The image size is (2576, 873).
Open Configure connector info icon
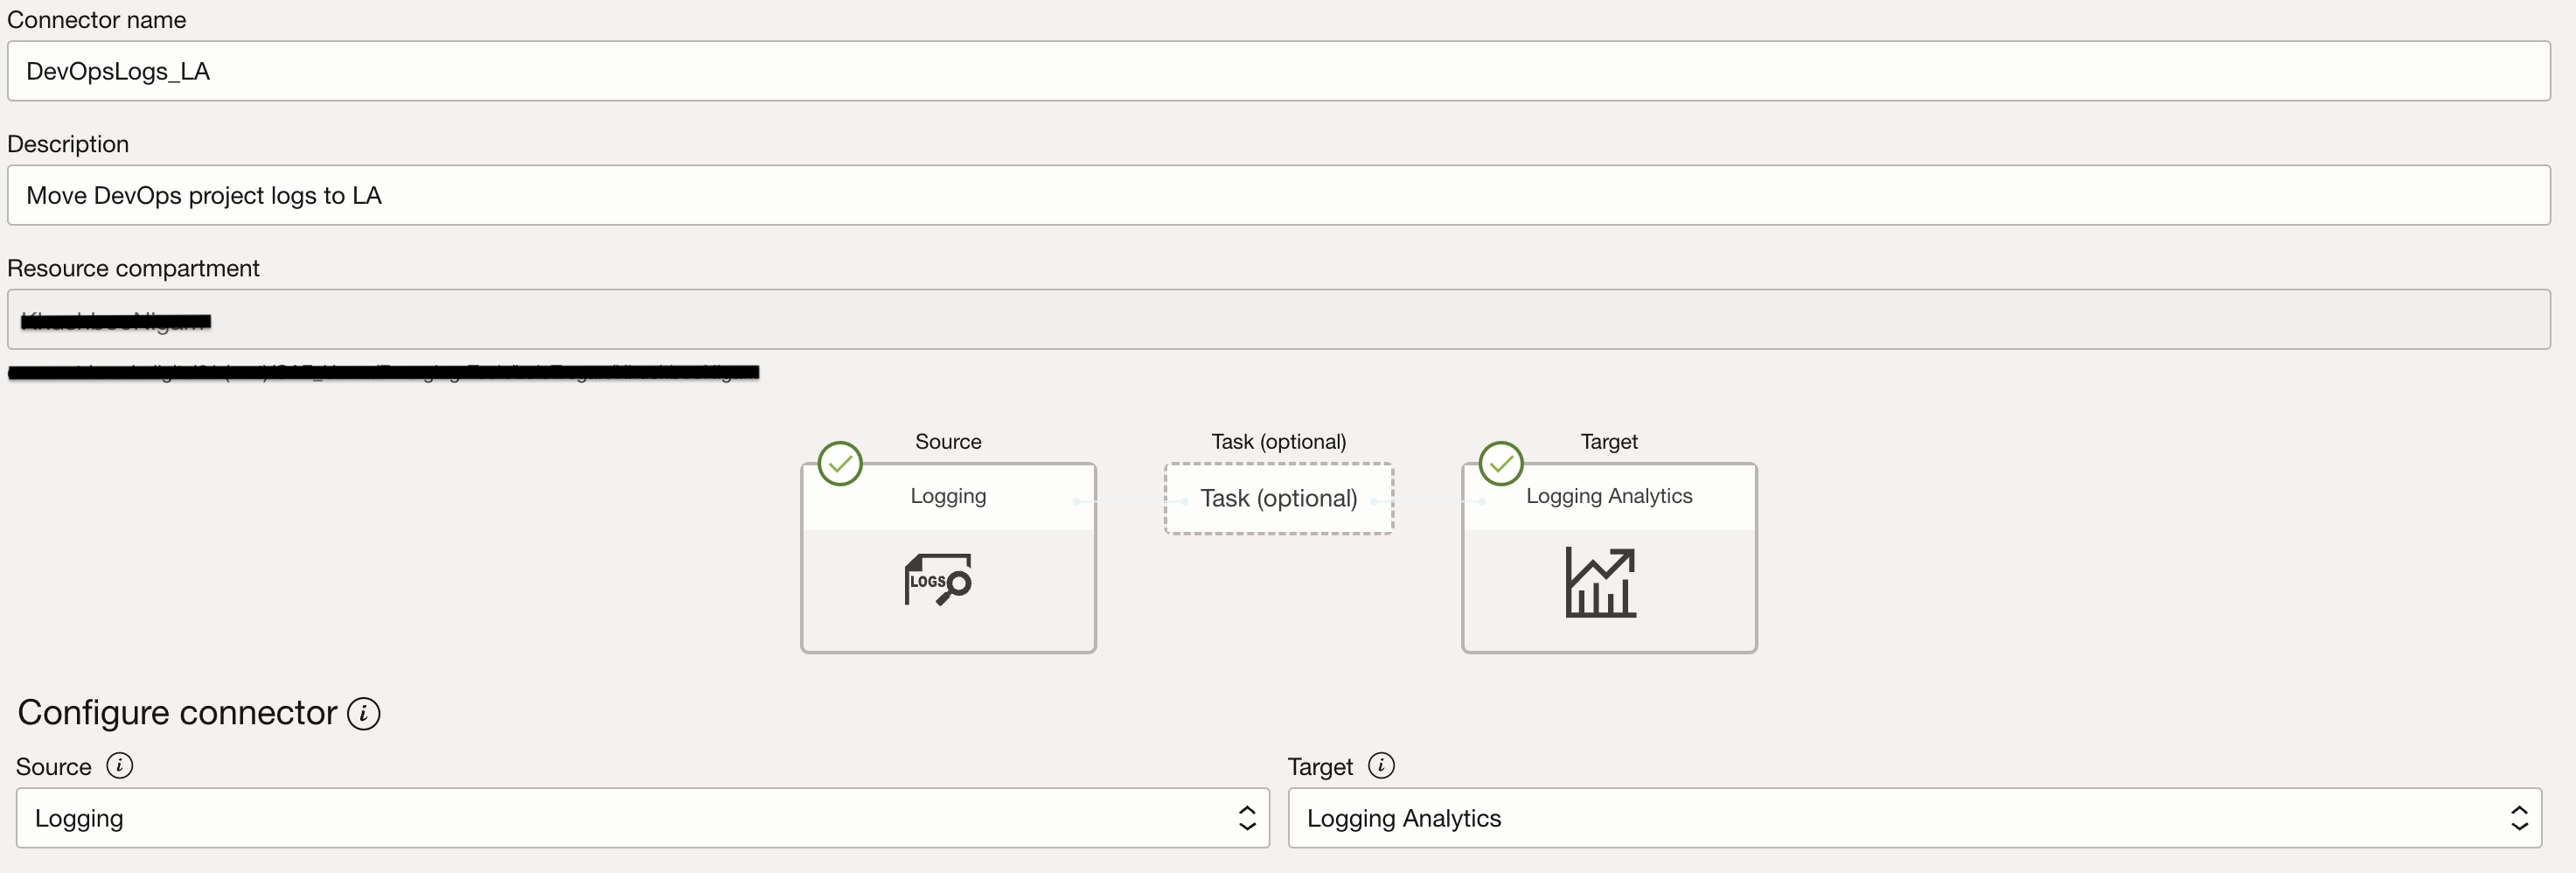(364, 714)
